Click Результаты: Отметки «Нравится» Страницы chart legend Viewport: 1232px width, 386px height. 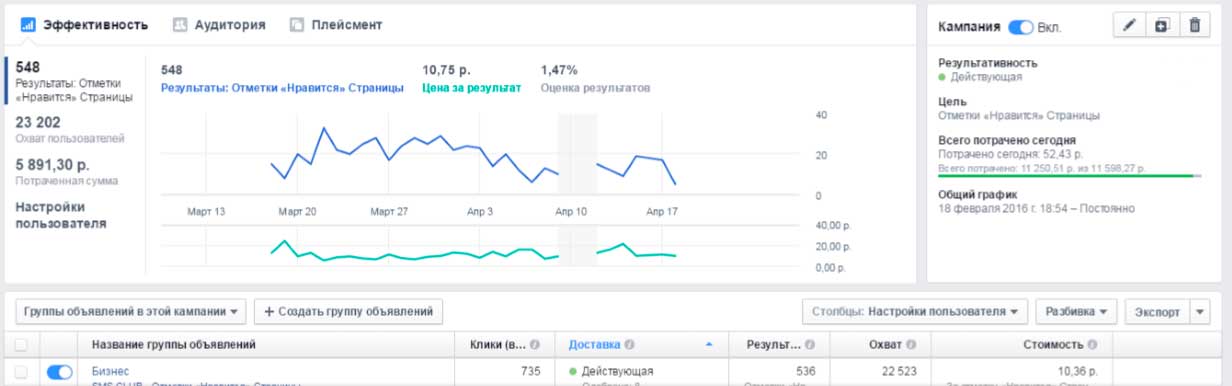[282, 88]
